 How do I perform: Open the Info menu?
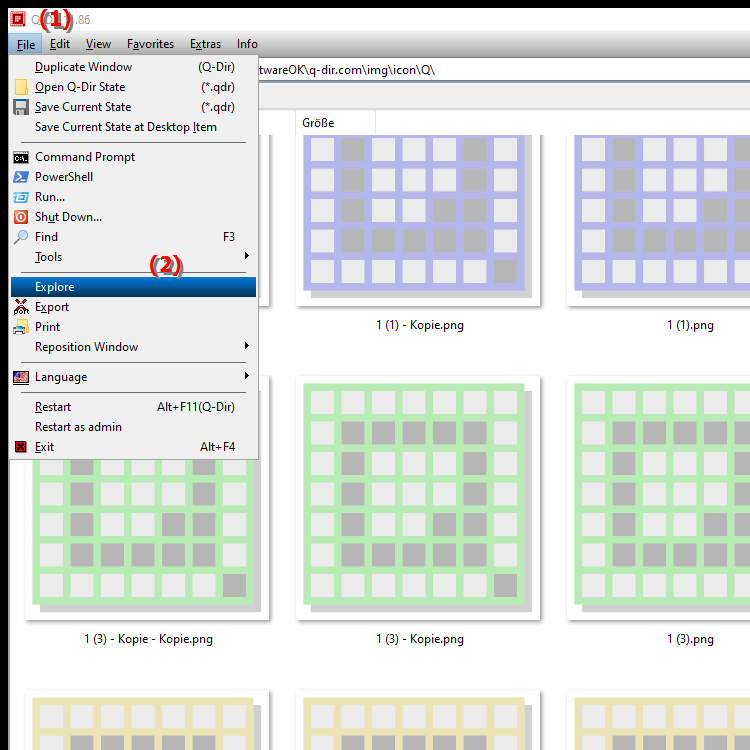tap(247, 44)
